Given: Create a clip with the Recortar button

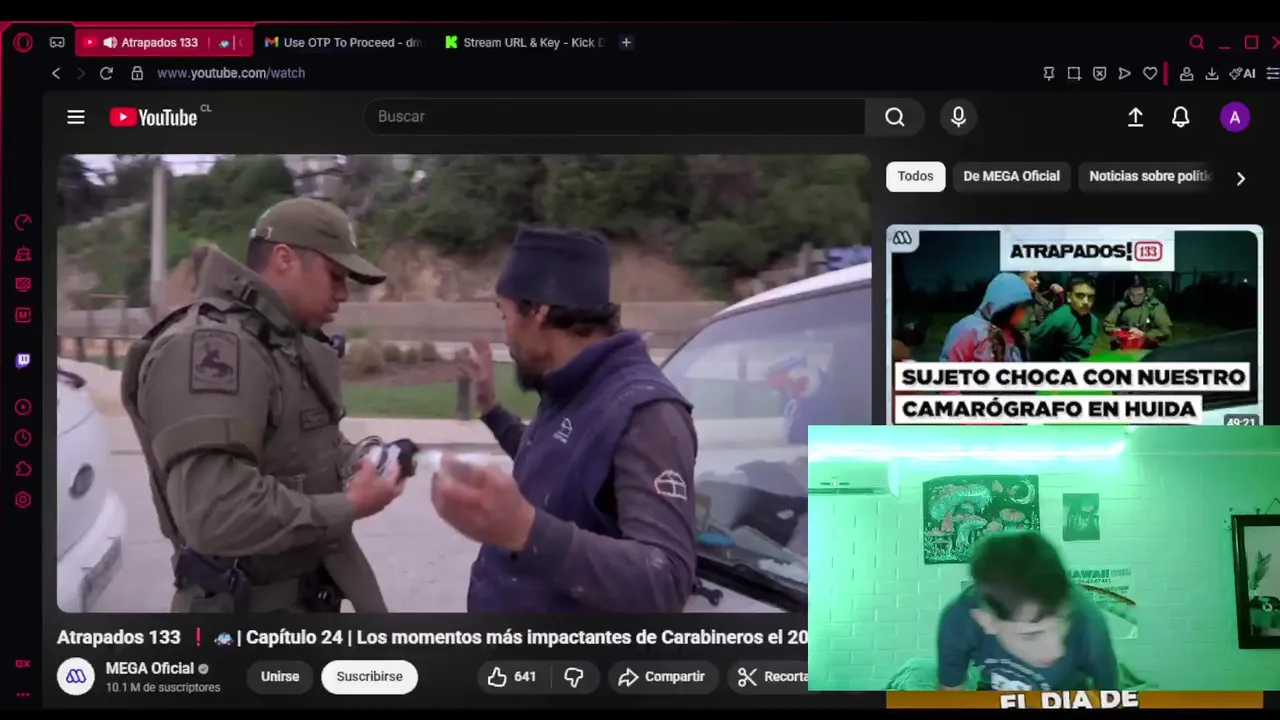Looking at the screenshot, I should click(x=770, y=677).
